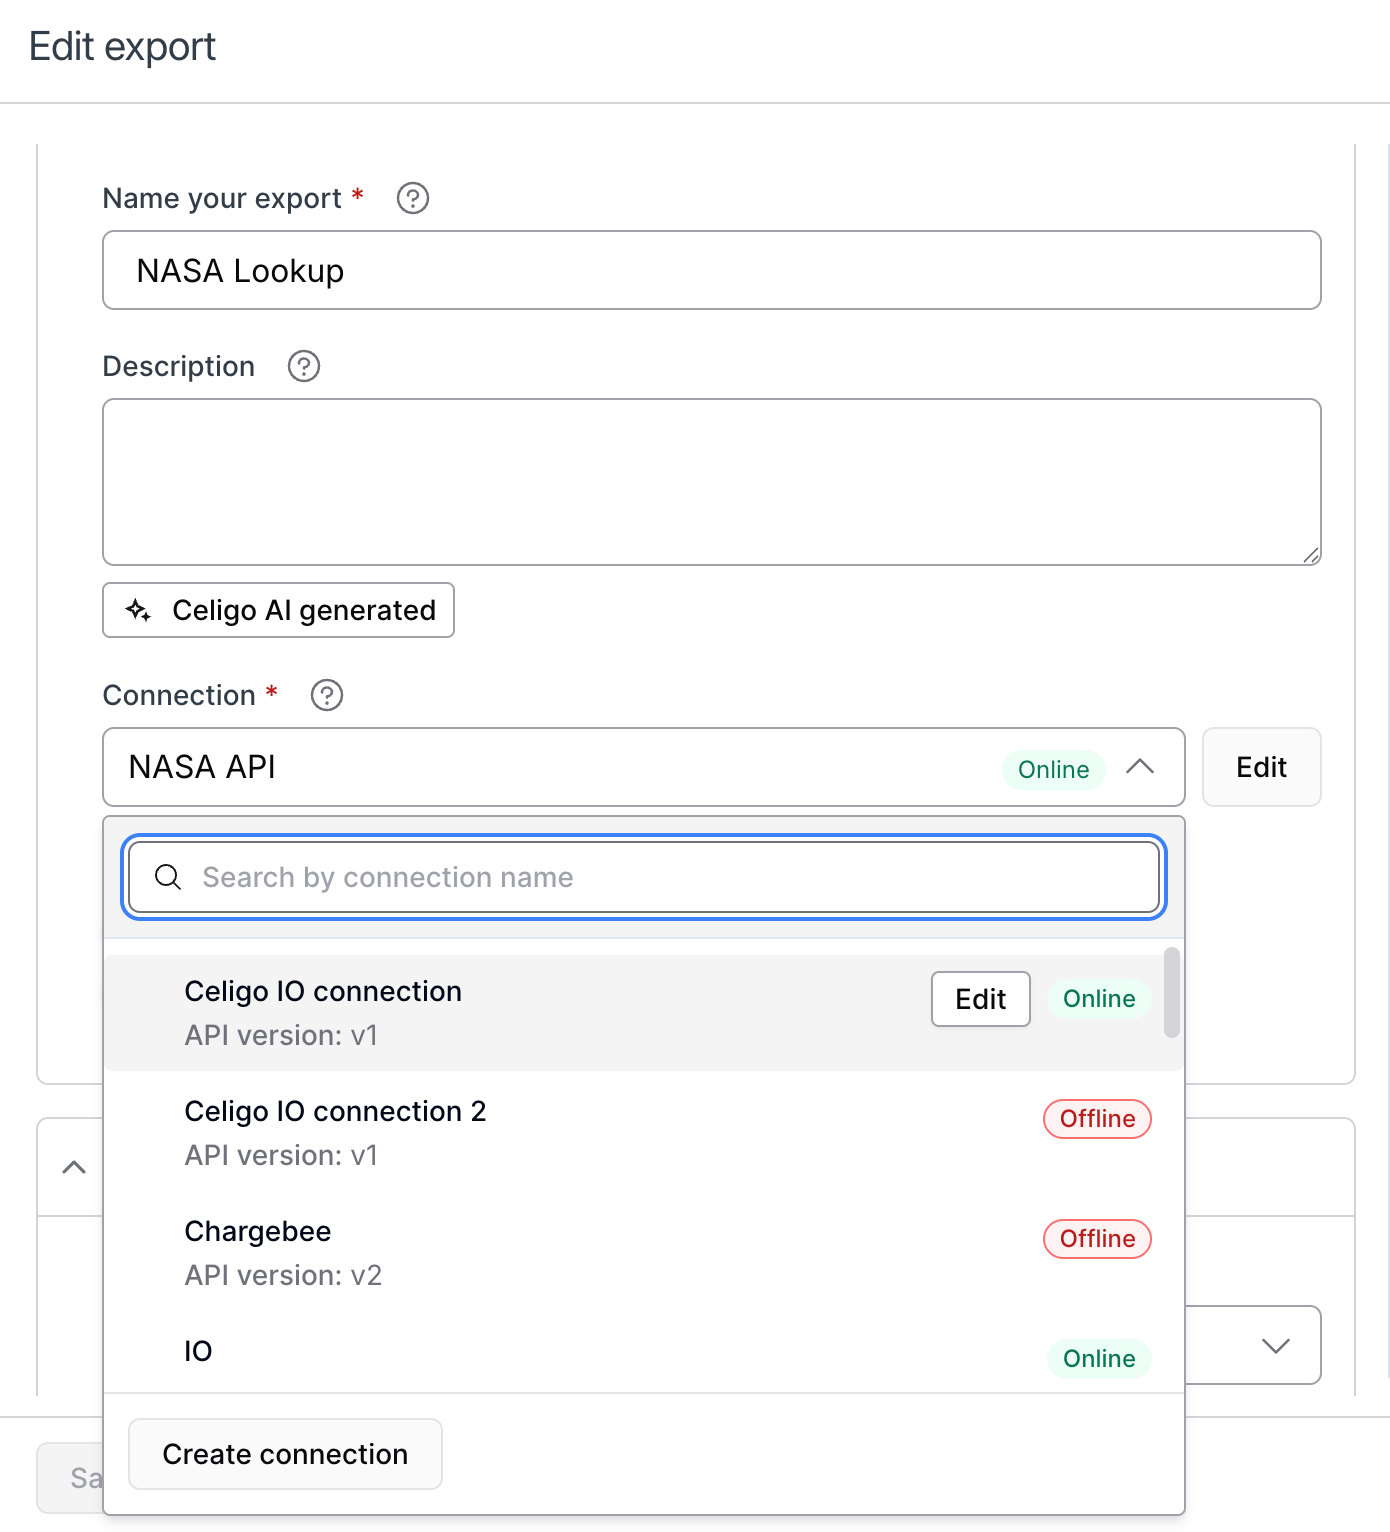The image size is (1390, 1532).
Task: Click the Create connection button
Action: coord(285,1454)
